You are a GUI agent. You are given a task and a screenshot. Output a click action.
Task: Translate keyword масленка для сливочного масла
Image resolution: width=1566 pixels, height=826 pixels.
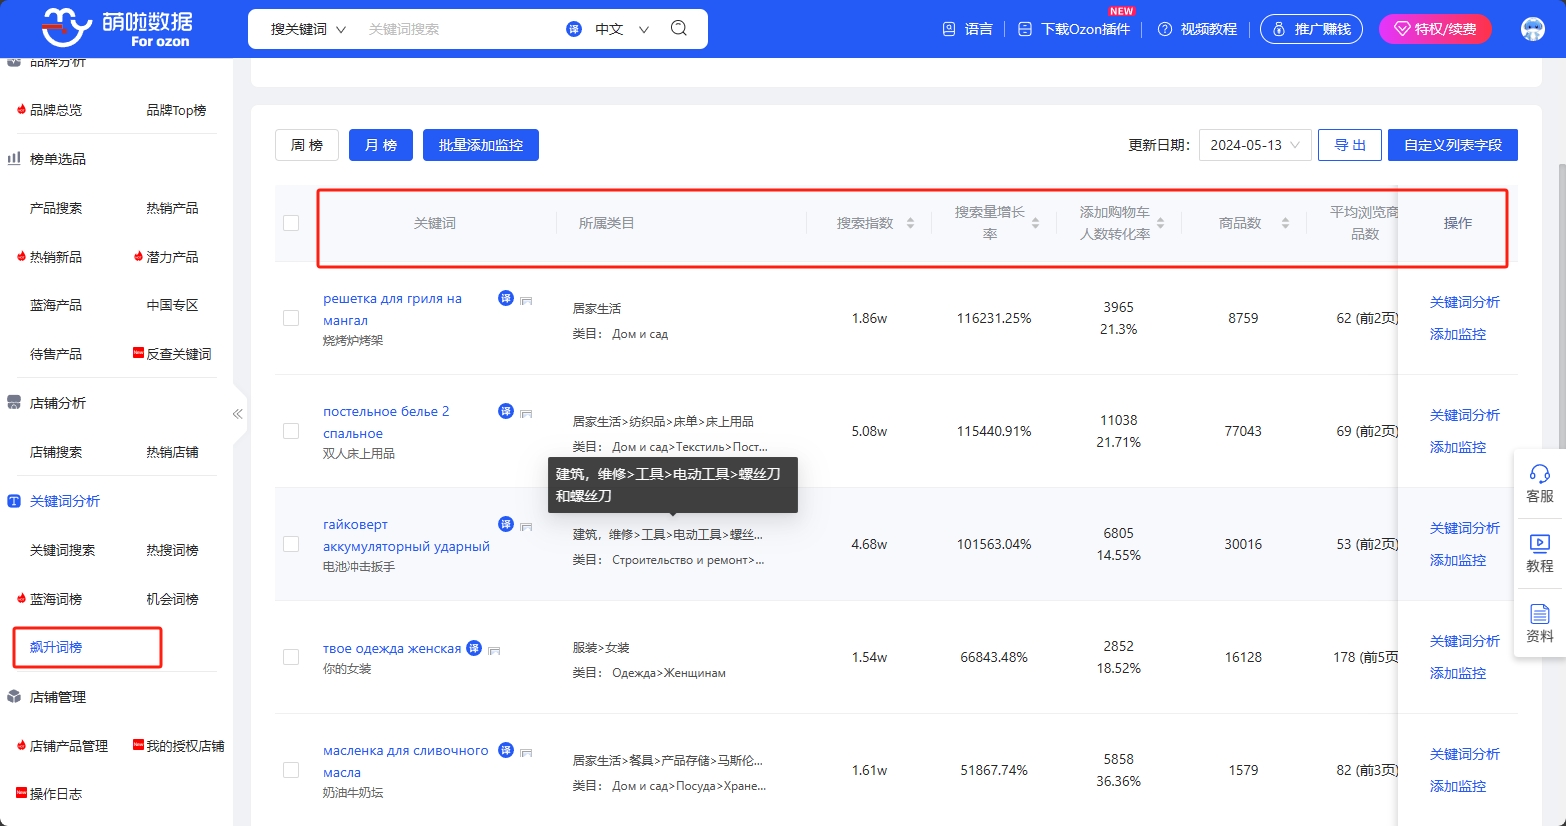click(506, 750)
